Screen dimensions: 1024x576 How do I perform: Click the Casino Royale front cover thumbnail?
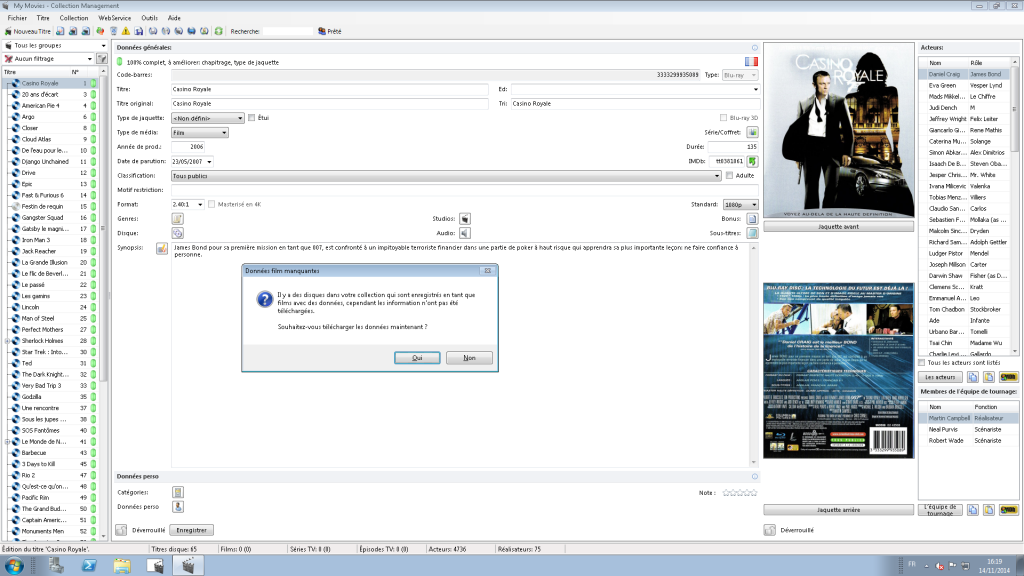[839, 131]
